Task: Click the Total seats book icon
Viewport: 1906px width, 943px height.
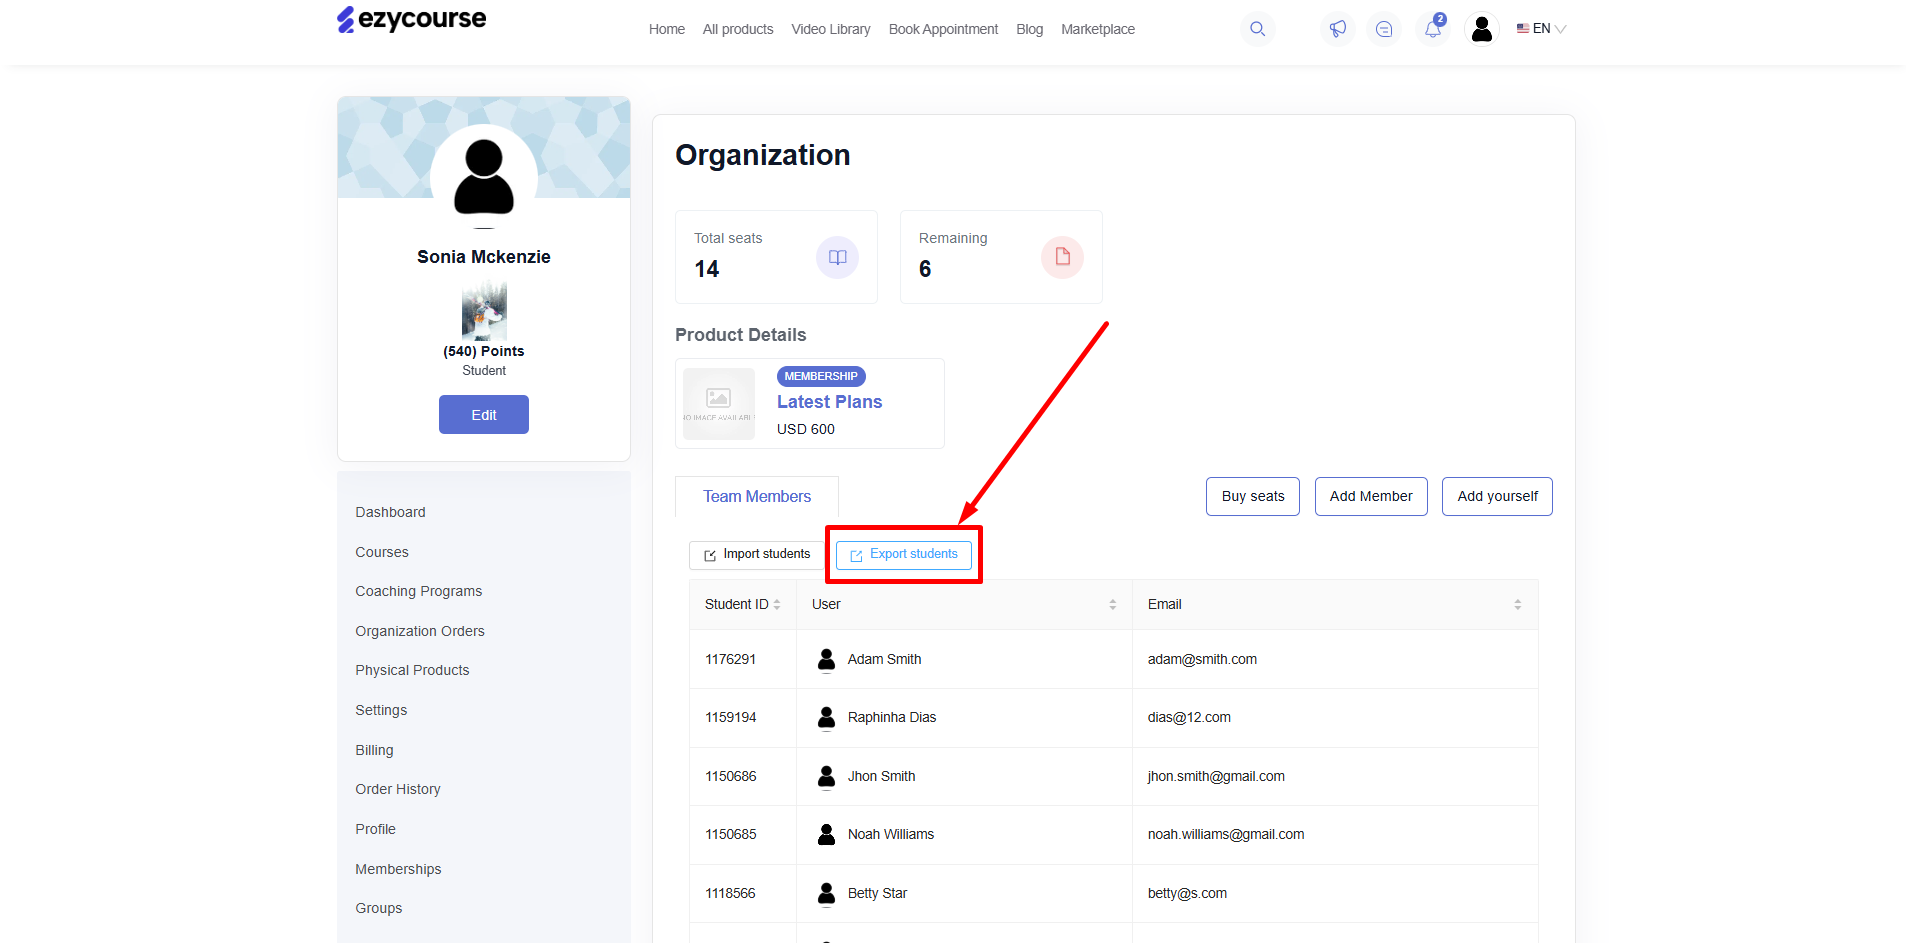Action: coord(837,257)
